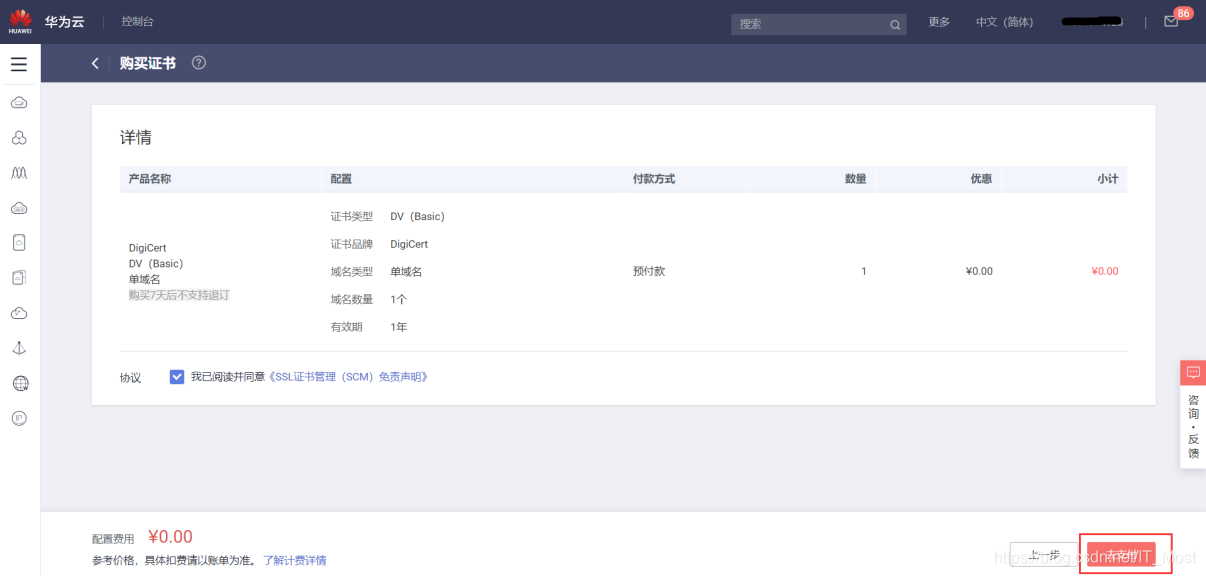The width and height of the screenshot is (1206, 576).
Task: Click the 购买7天后不支持退订 notice
Action: tap(179, 295)
